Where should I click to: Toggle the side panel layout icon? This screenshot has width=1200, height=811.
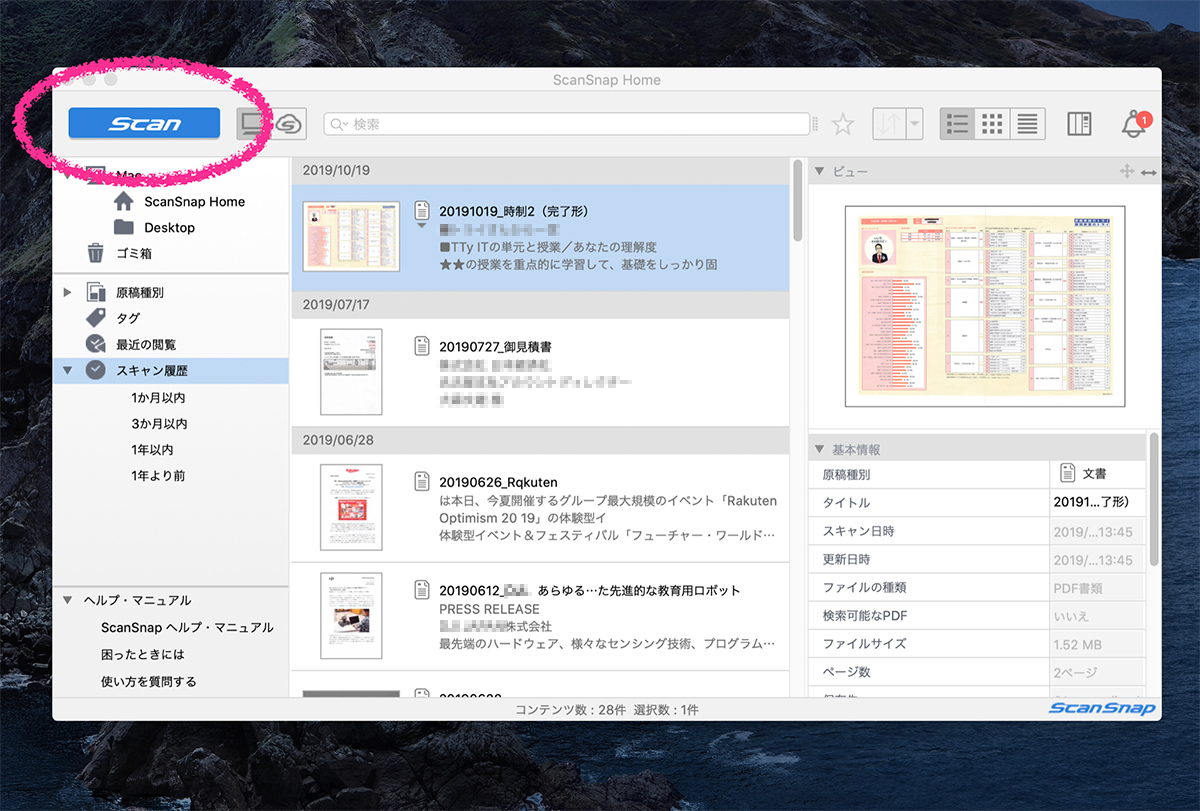pyautogui.click(x=1079, y=124)
